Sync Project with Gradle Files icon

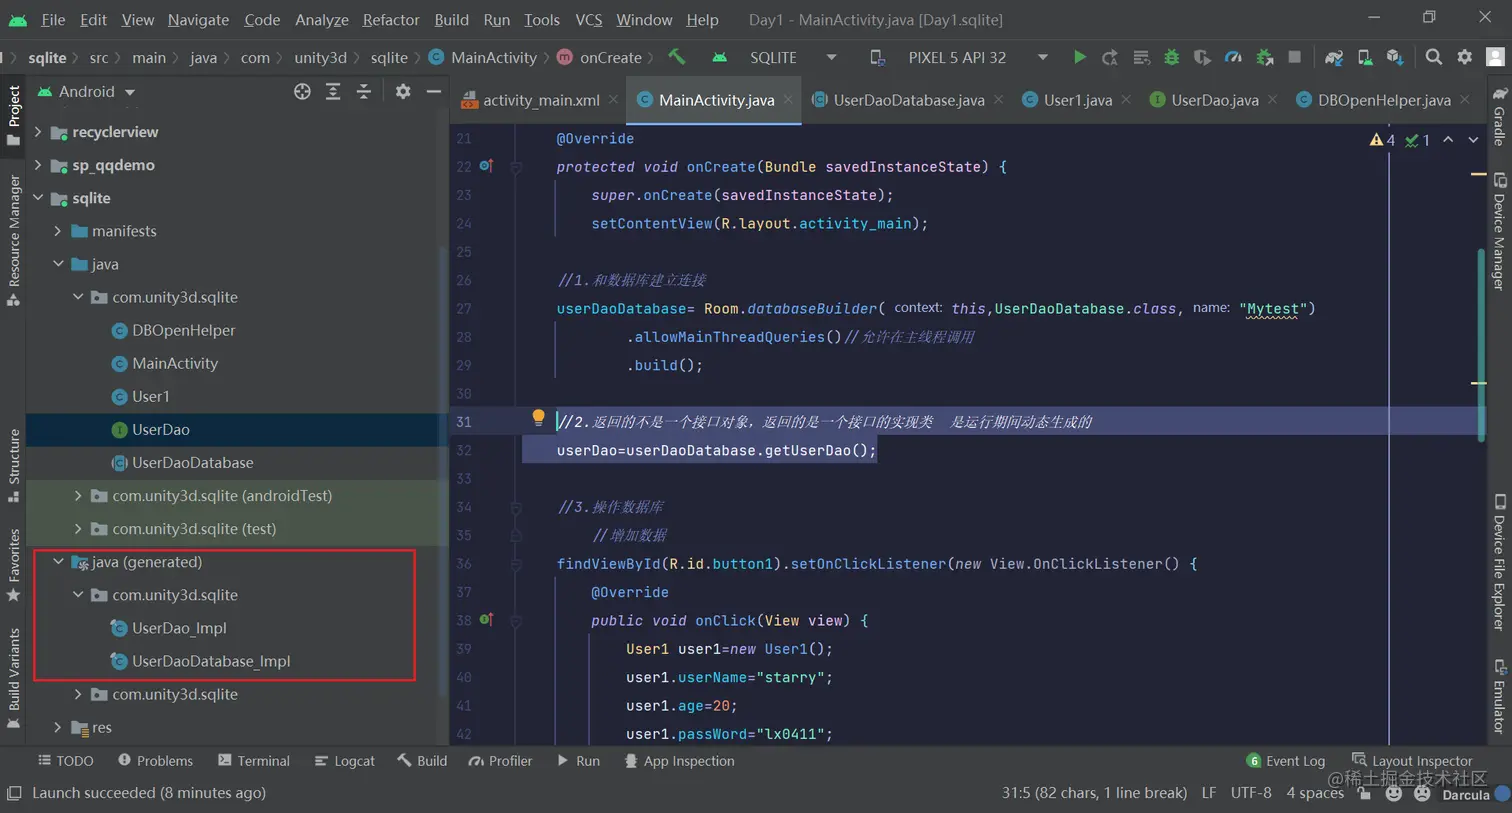[1333, 57]
